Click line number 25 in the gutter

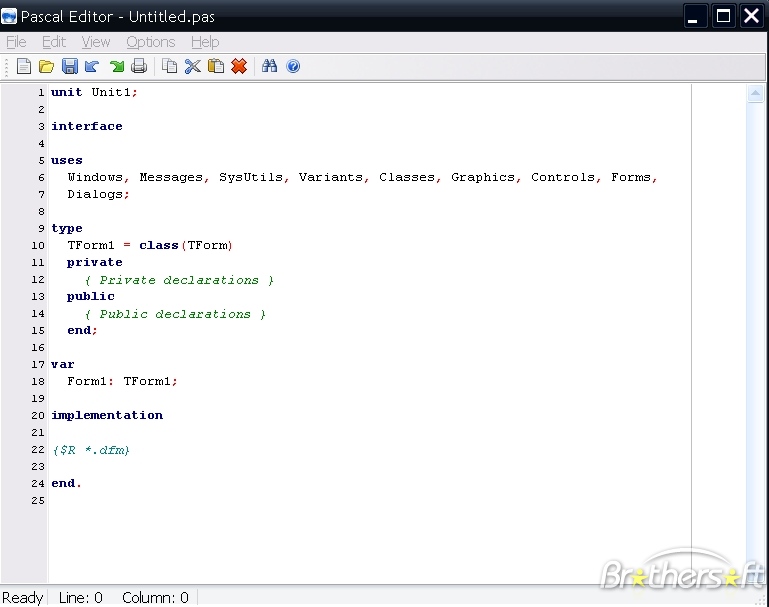pyautogui.click(x=38, y=501)
